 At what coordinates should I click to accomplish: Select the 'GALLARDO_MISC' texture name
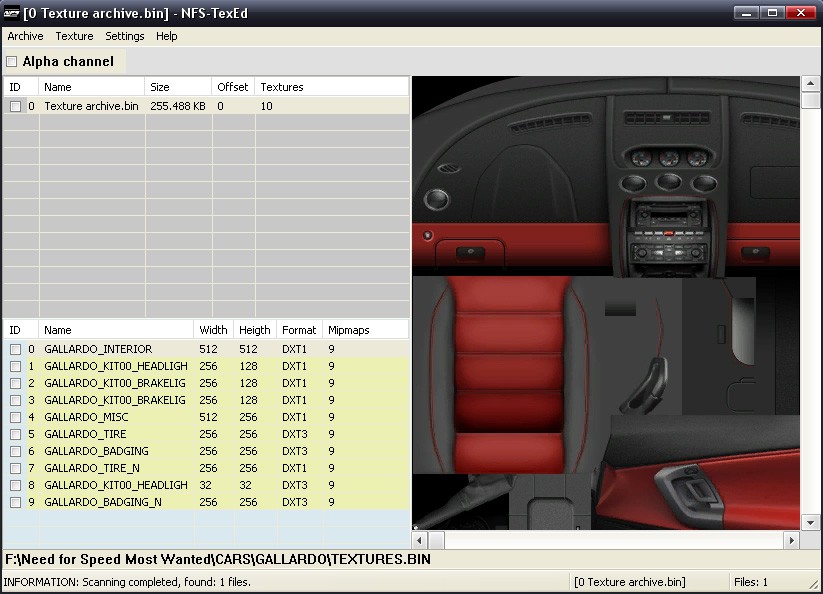tap(86, 417)
